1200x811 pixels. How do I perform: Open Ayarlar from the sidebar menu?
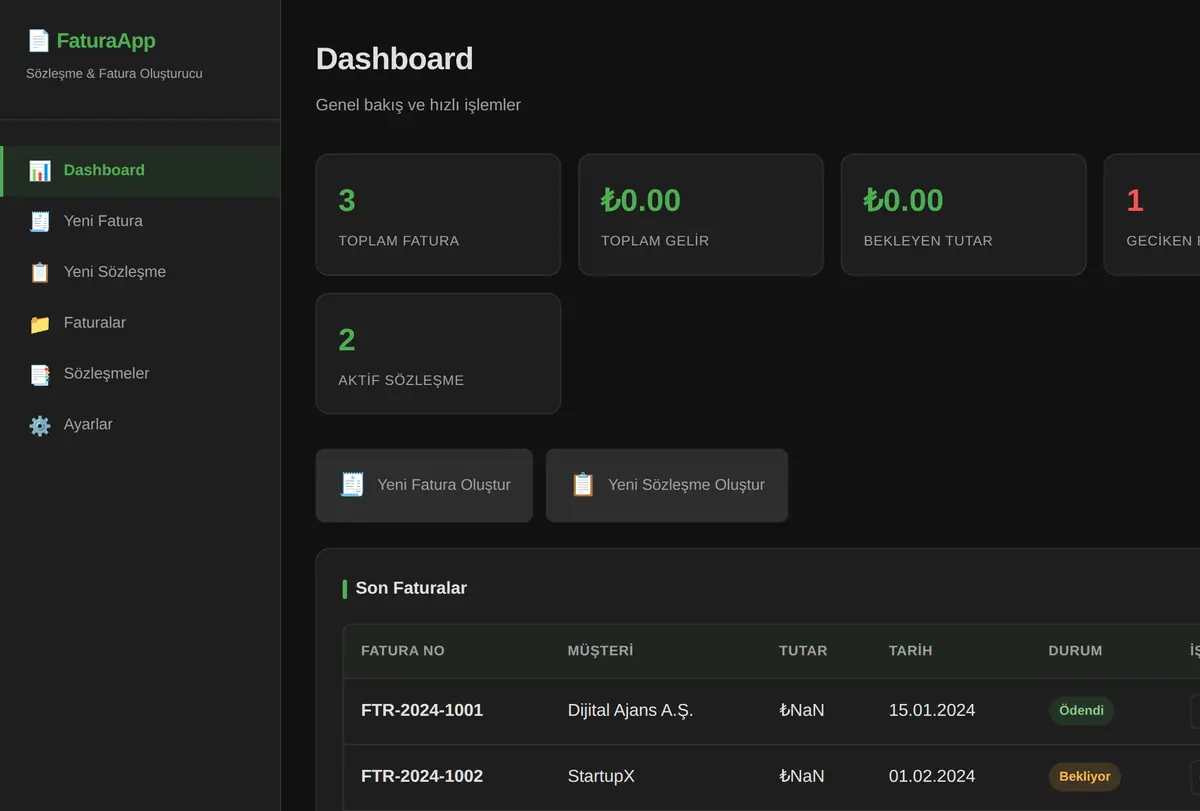(140, 425)
